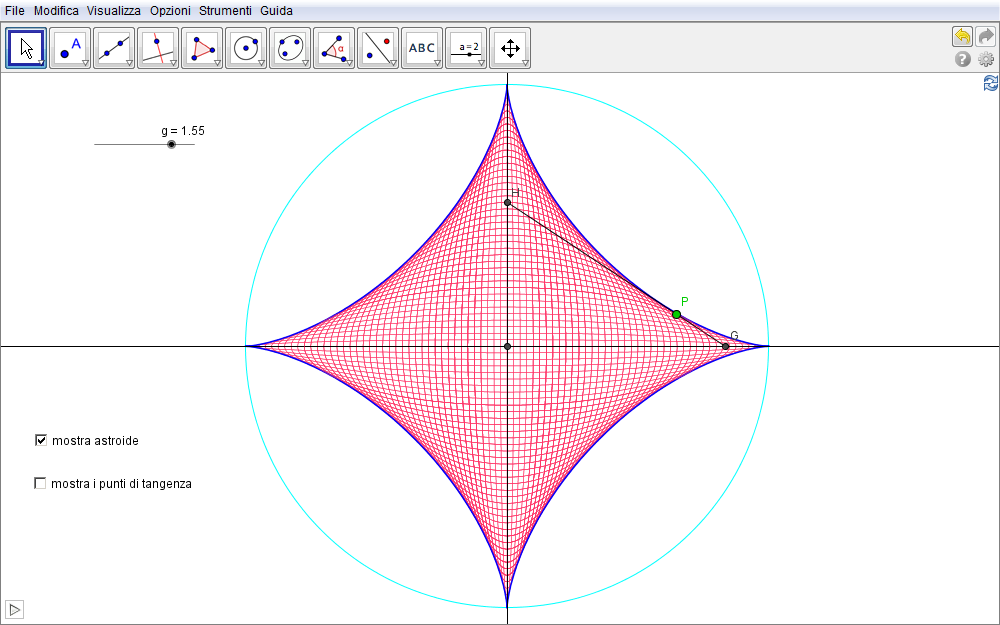Open the Reflect tool dropdown arrow

click(x=393, y=63)
